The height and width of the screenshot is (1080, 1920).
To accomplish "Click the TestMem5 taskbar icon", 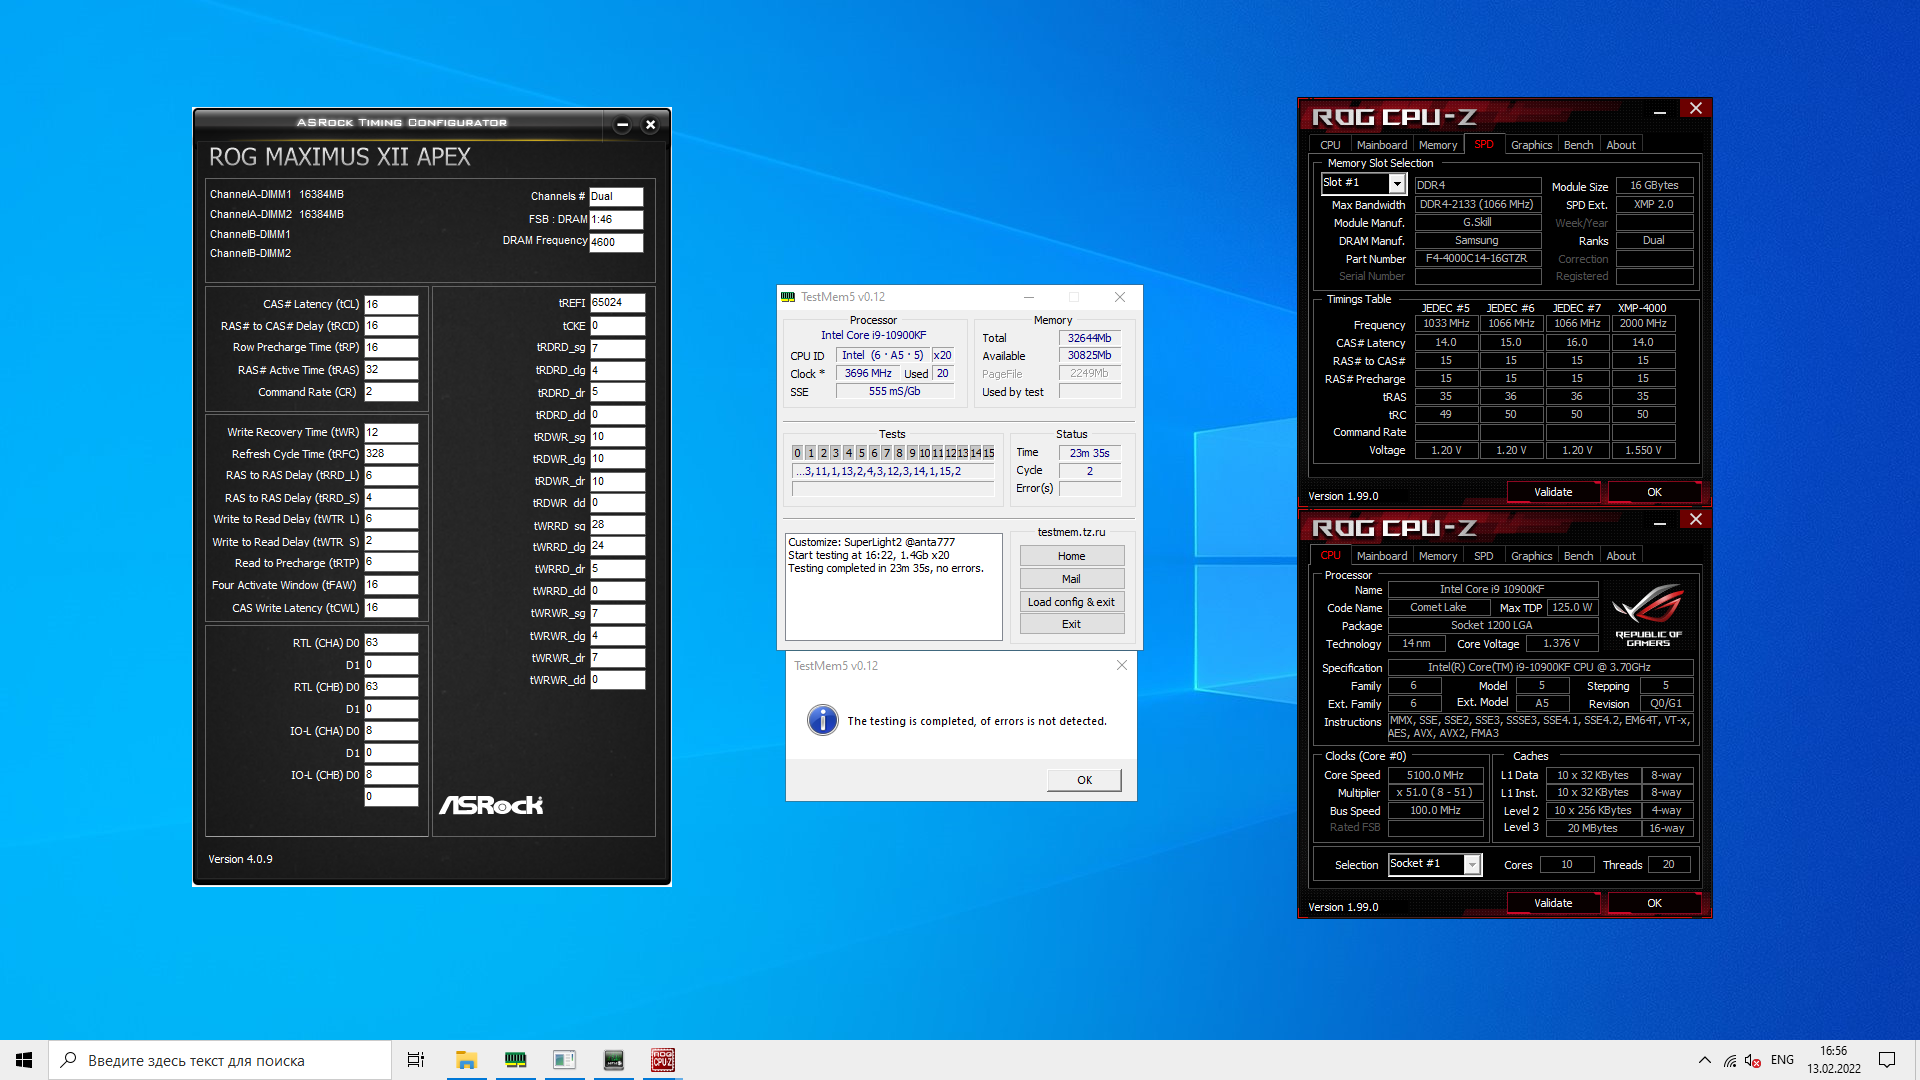I will pos(515,1060).
